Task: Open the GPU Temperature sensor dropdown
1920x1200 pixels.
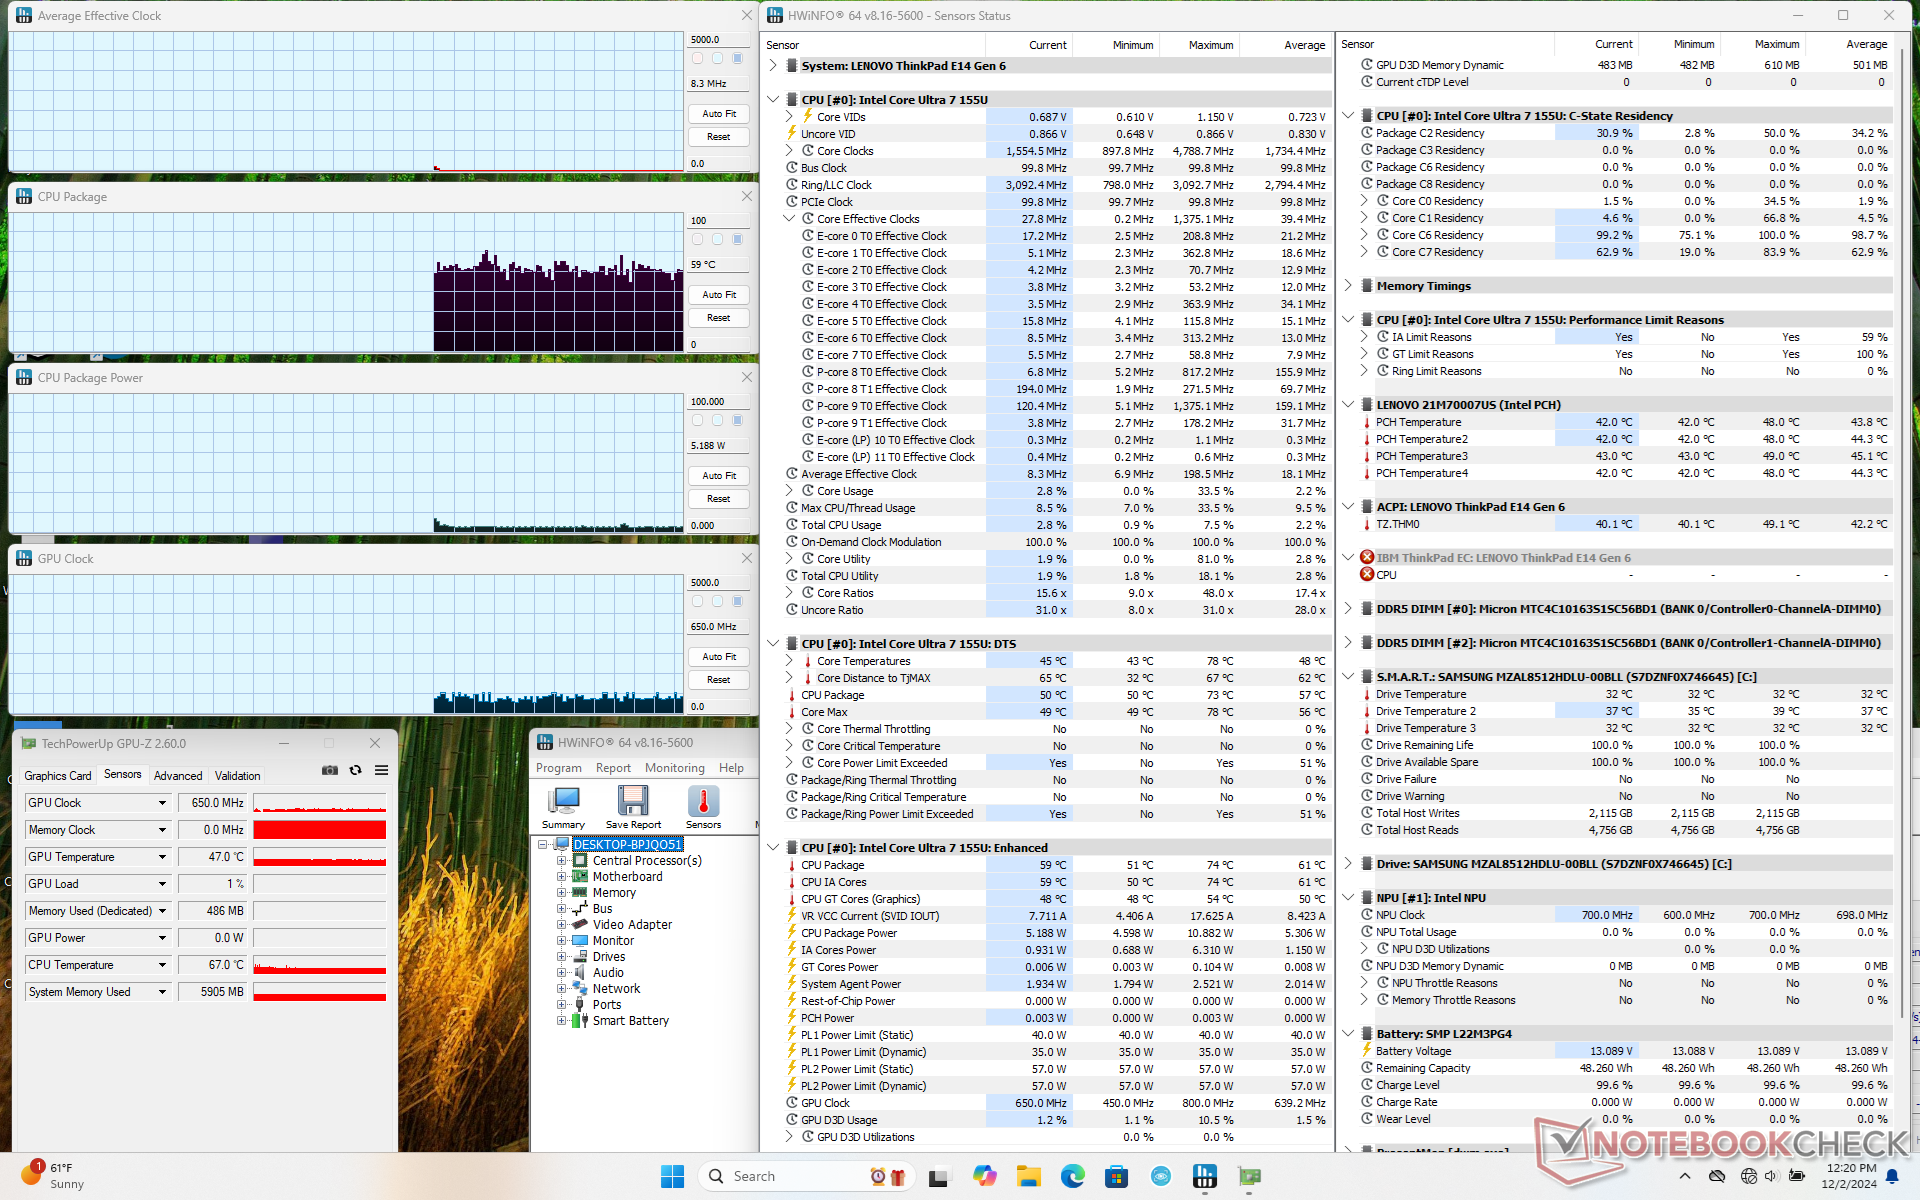Action: pos(162,857)
